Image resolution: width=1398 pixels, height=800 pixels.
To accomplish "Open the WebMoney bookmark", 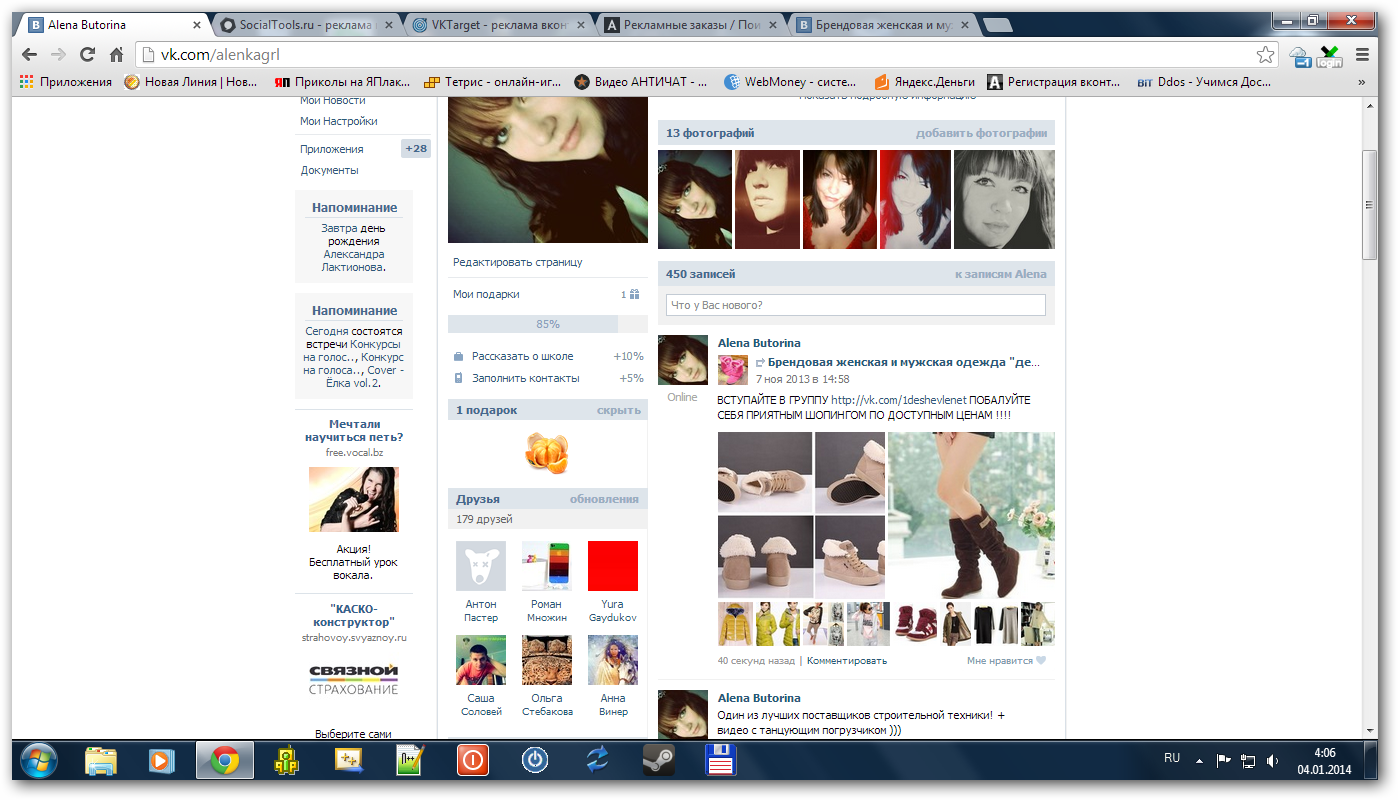I will click(x=789, y=82).
